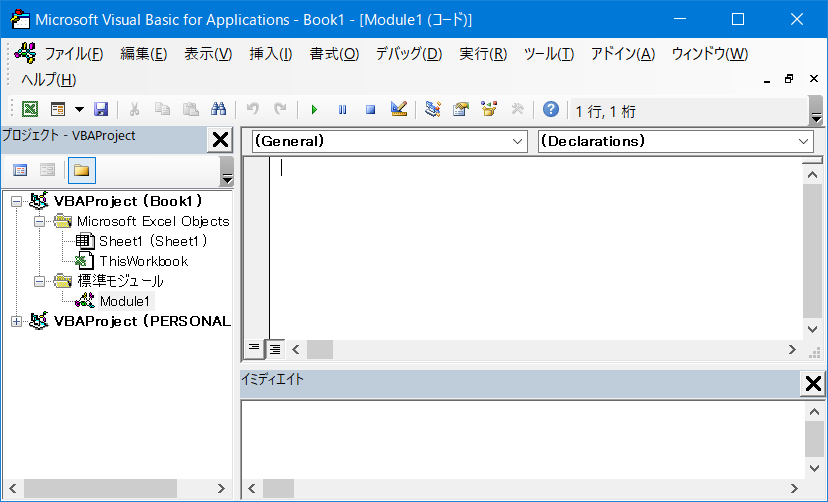Click inside the Immediate window text area

pos(523,440)
